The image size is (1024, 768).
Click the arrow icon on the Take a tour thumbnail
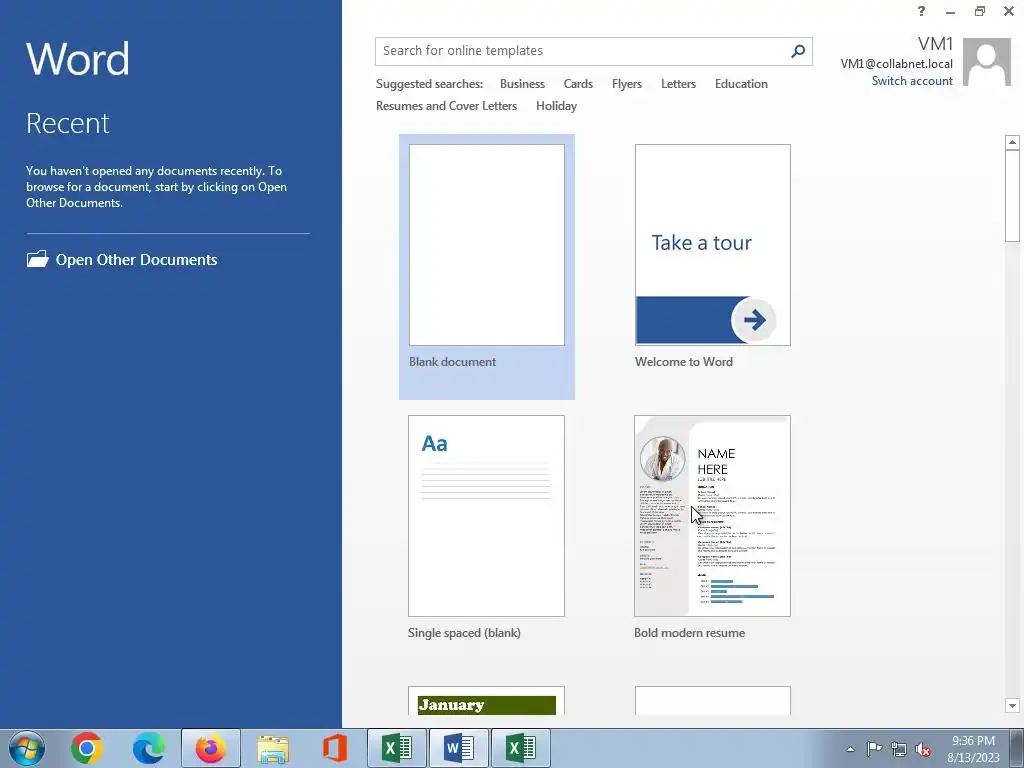[x=754, y=320]
